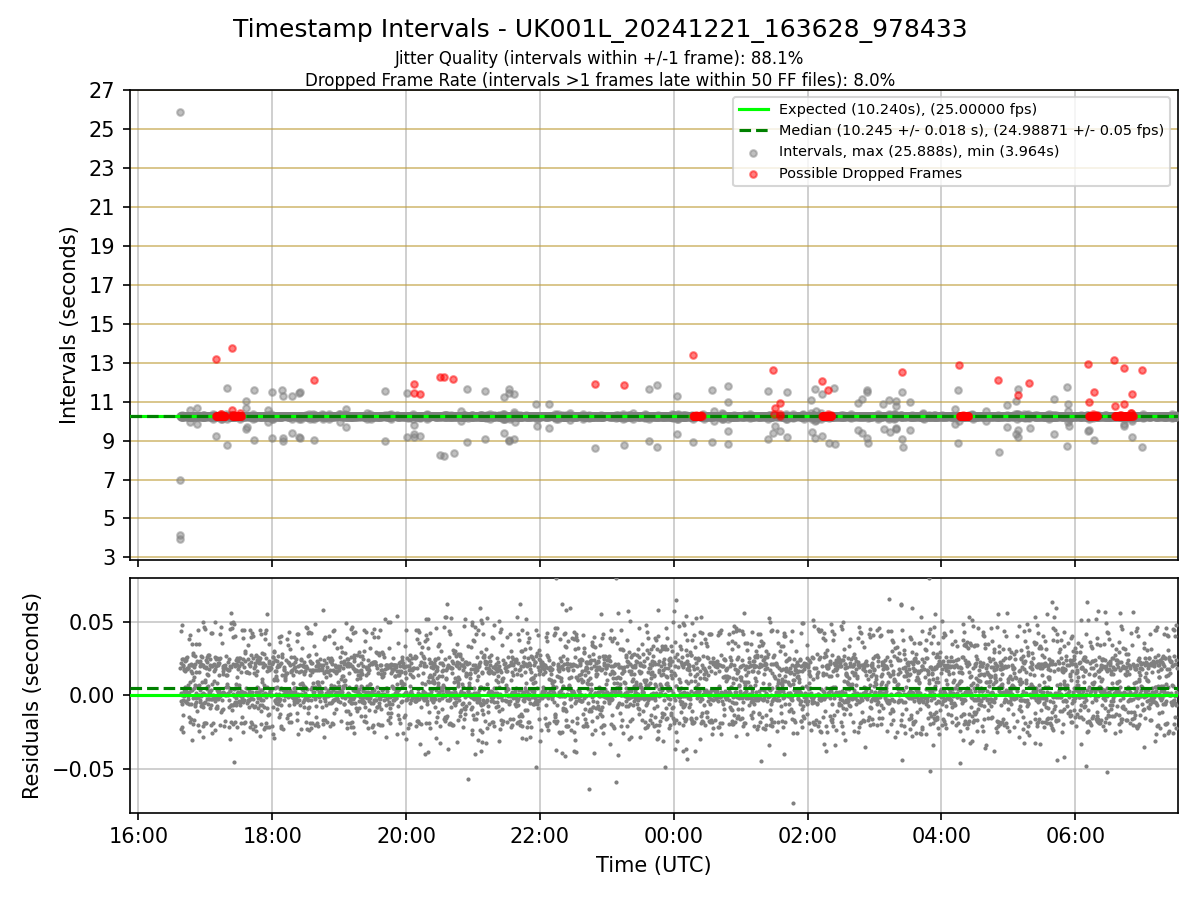Select legend entry 'Median (10.245 +/- 0.018 s)'

971,130
